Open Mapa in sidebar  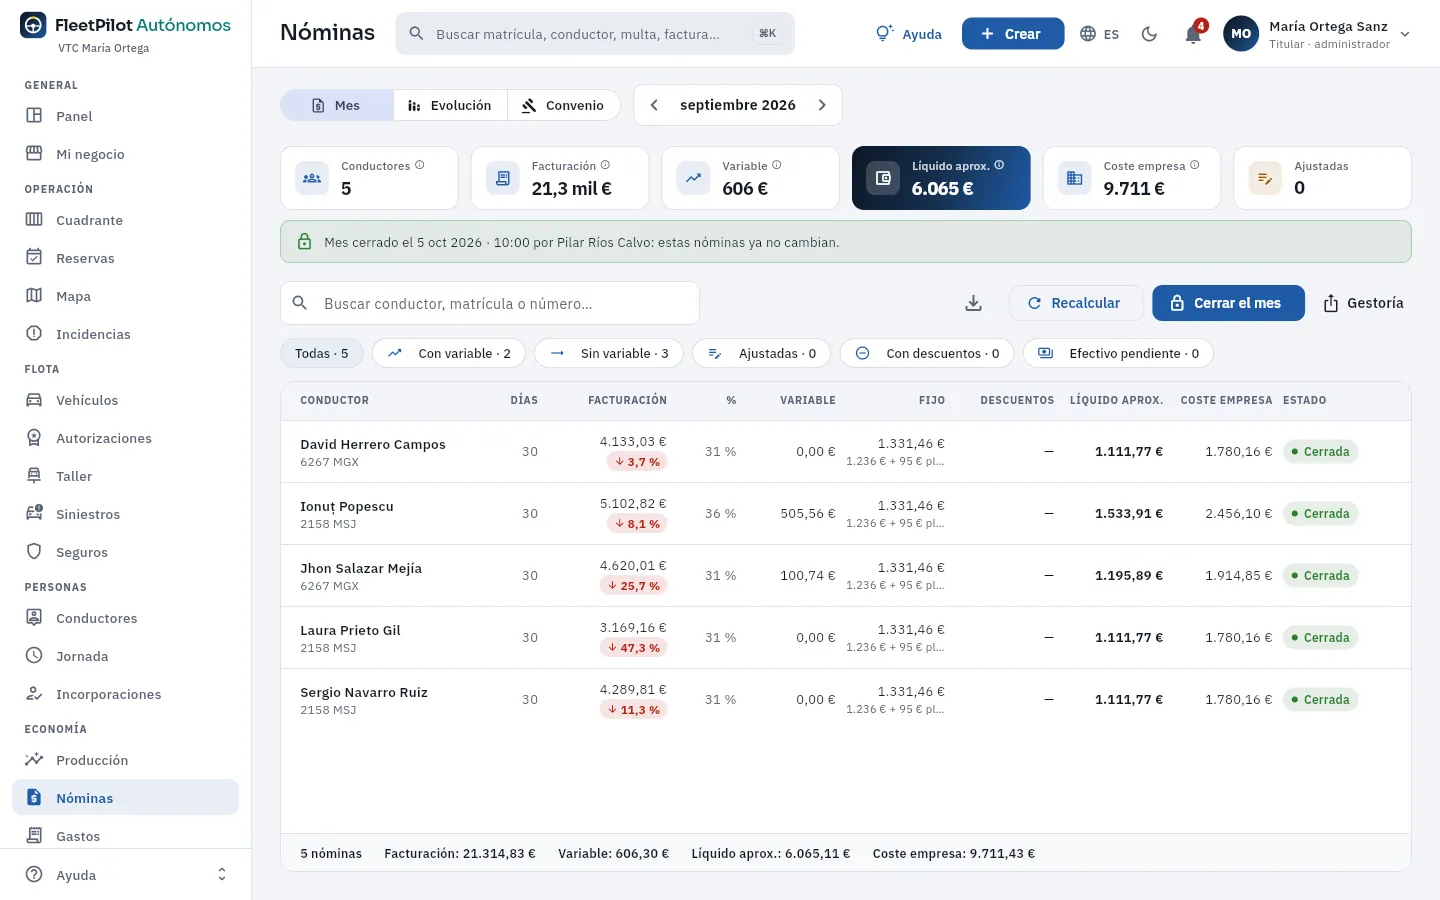[x=125, y=296]
